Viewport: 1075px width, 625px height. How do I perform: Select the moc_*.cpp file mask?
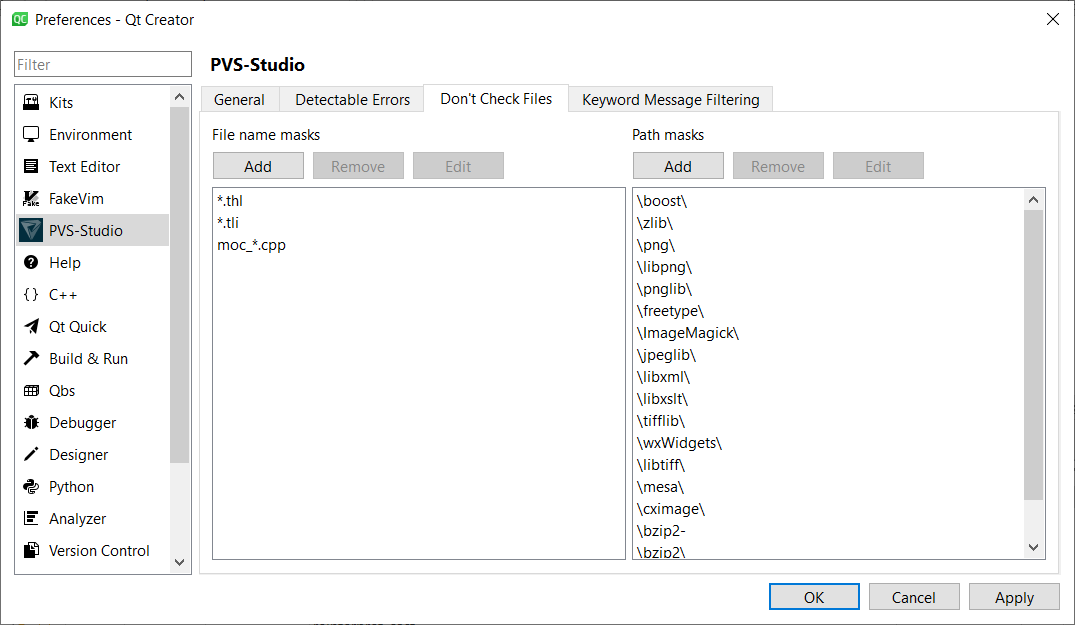pyautogui.click(x=251, y=245)
